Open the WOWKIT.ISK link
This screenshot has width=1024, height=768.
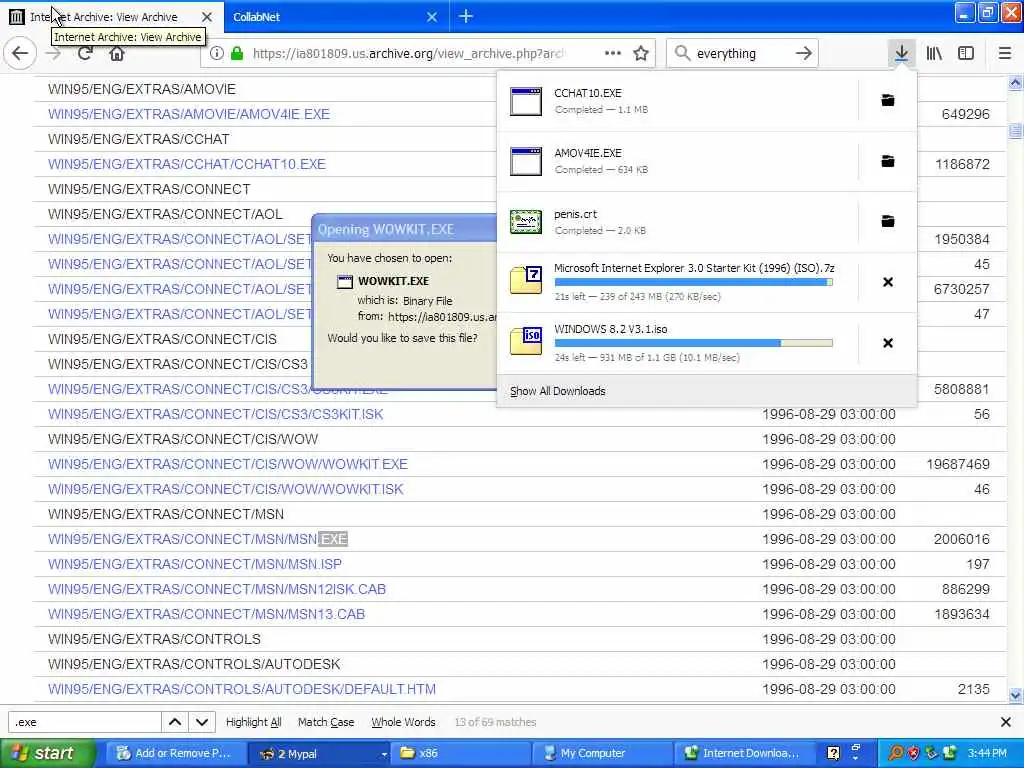[225, 489]
